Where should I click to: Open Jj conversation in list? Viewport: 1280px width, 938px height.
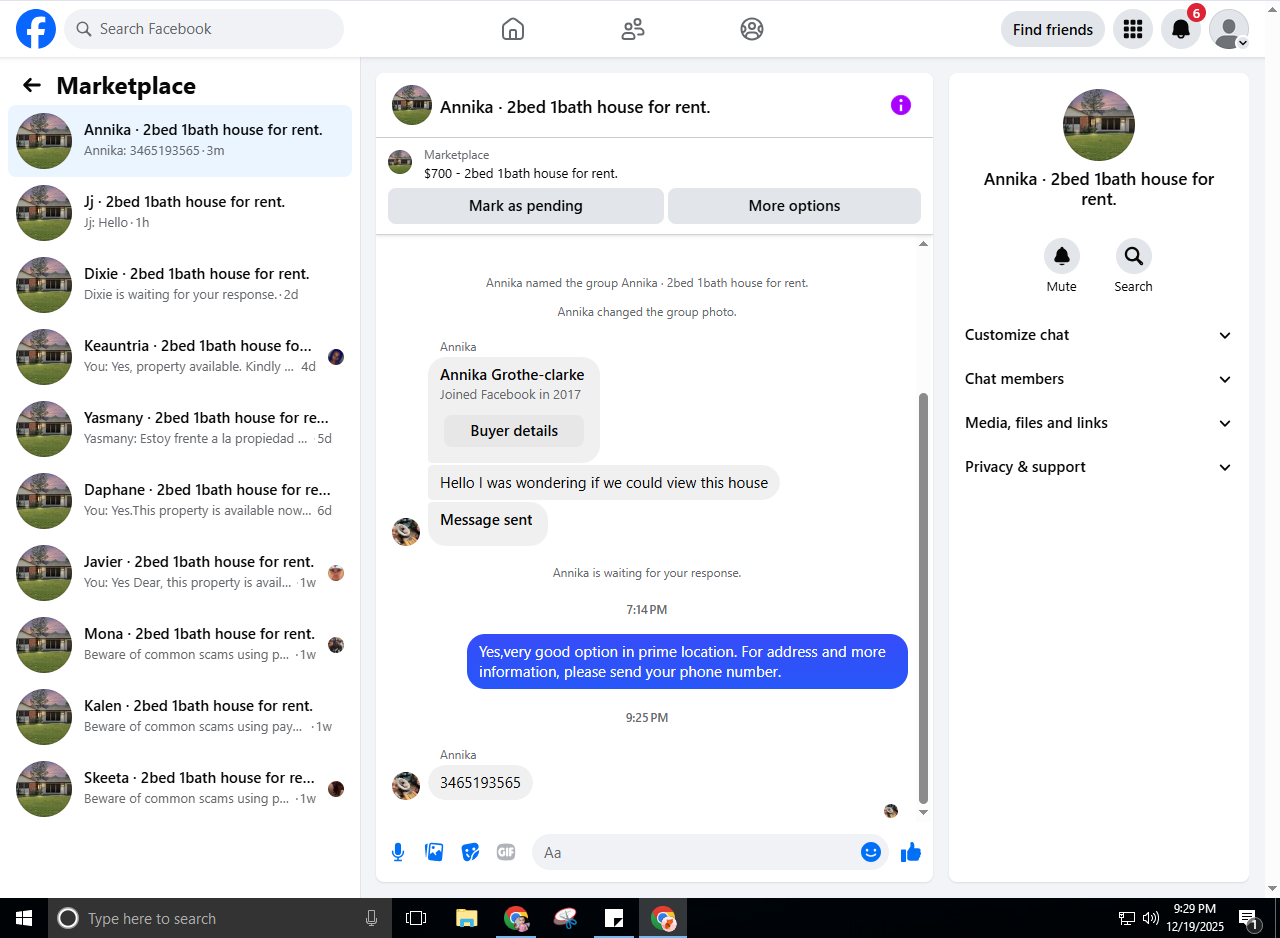pos(180,213)
